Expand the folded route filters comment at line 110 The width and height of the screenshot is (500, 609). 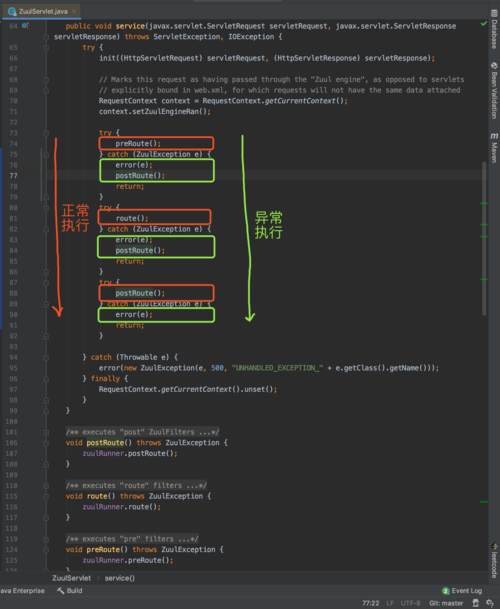[46, 485]
